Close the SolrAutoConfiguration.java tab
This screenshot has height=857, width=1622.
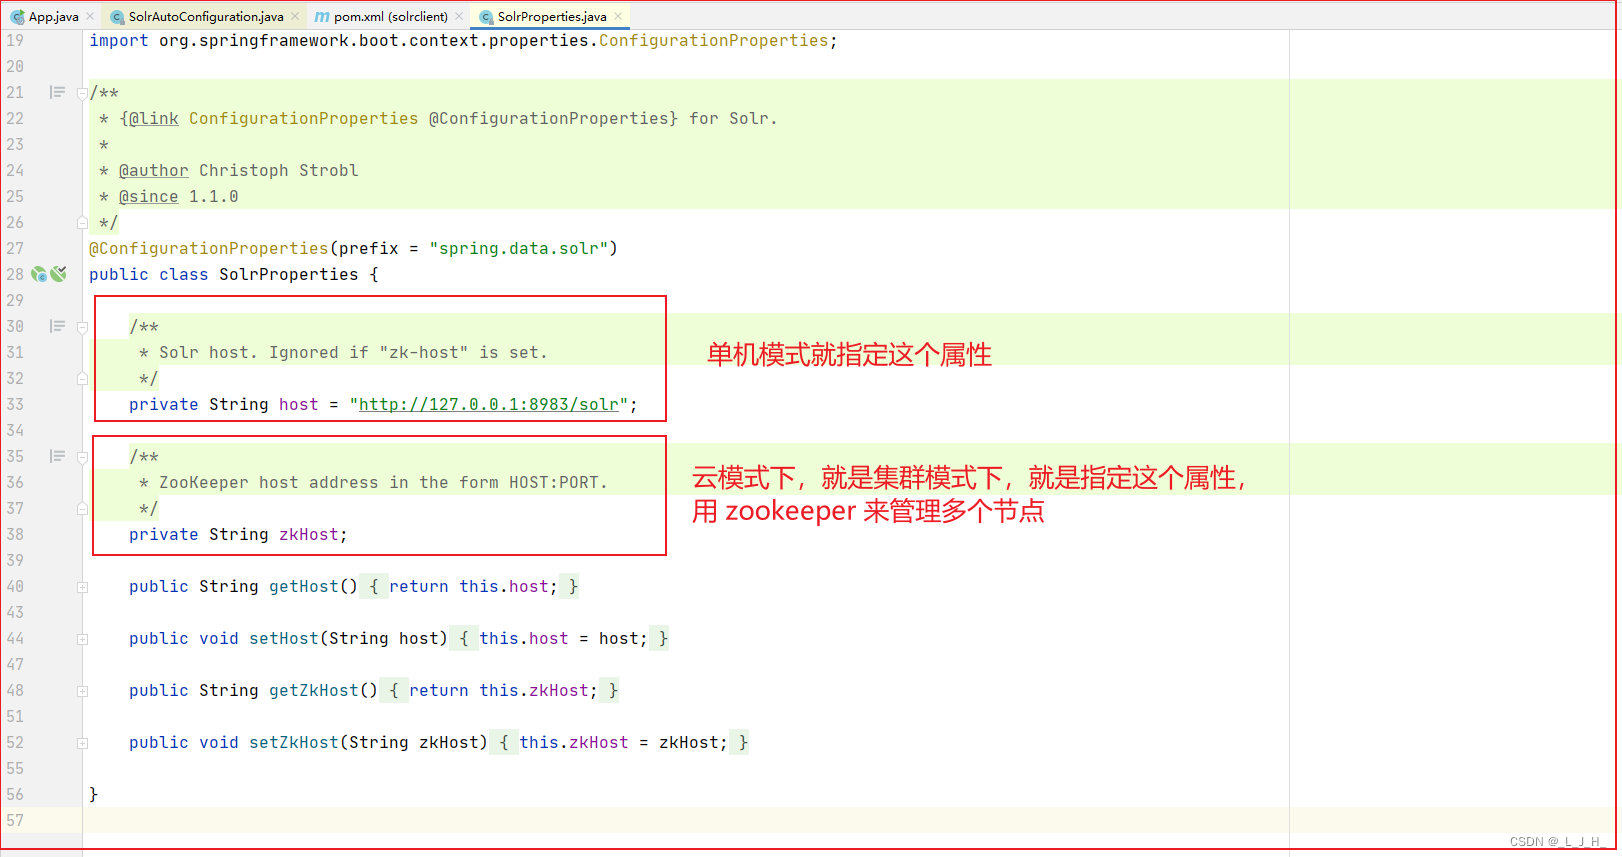point(295,16)
